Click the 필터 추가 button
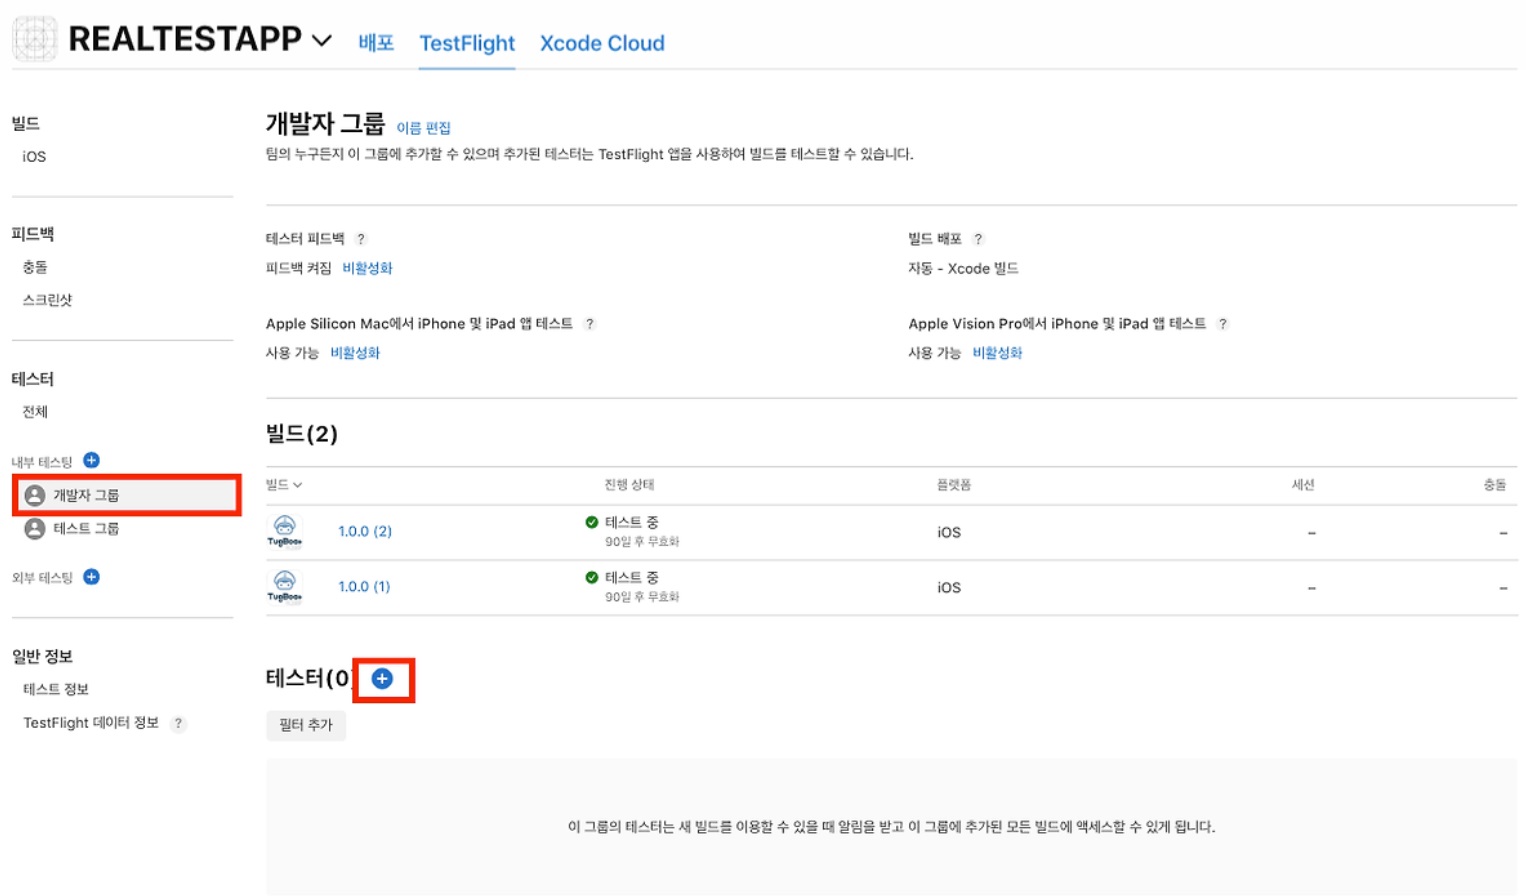This screenshot has width=1526, height=896. (x=306, y=725)
